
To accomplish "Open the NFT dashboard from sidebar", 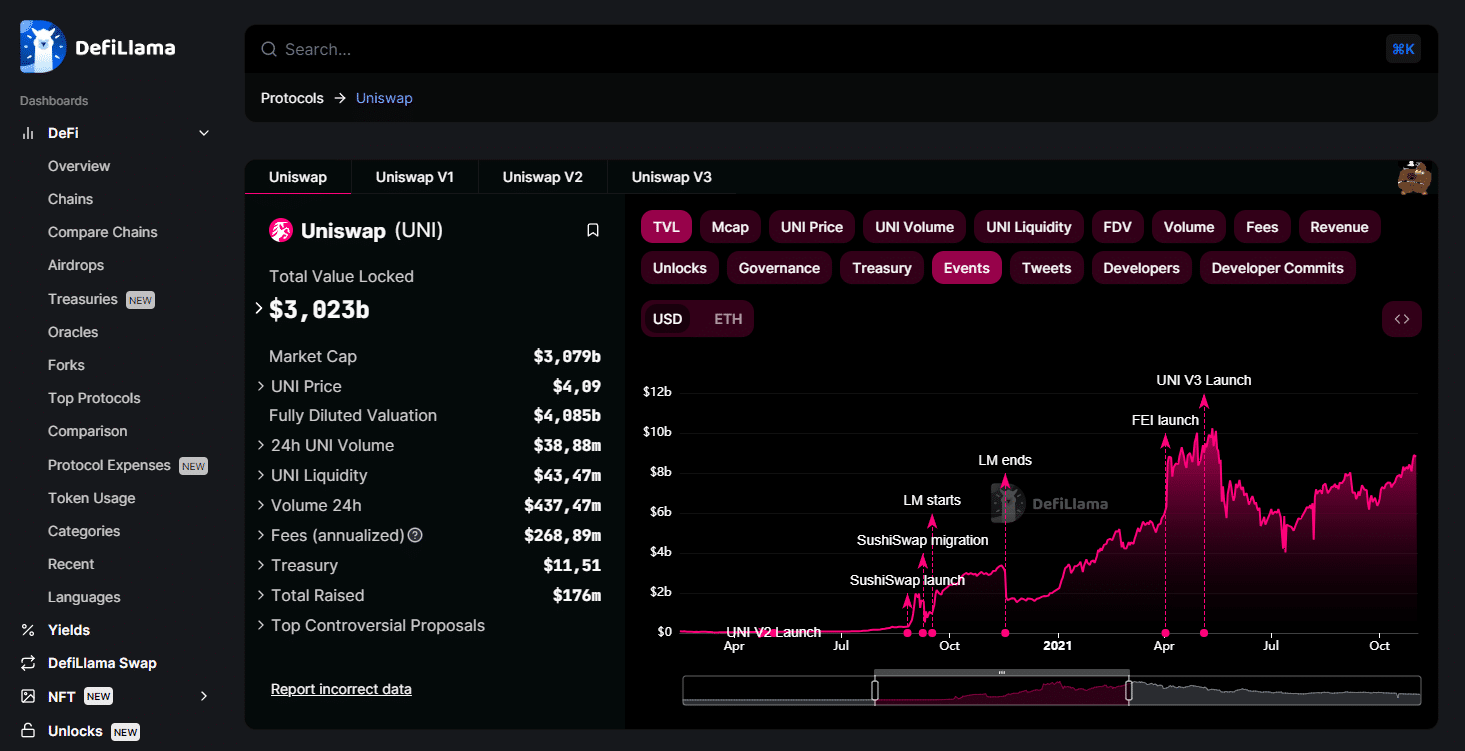I will (62, 695).
